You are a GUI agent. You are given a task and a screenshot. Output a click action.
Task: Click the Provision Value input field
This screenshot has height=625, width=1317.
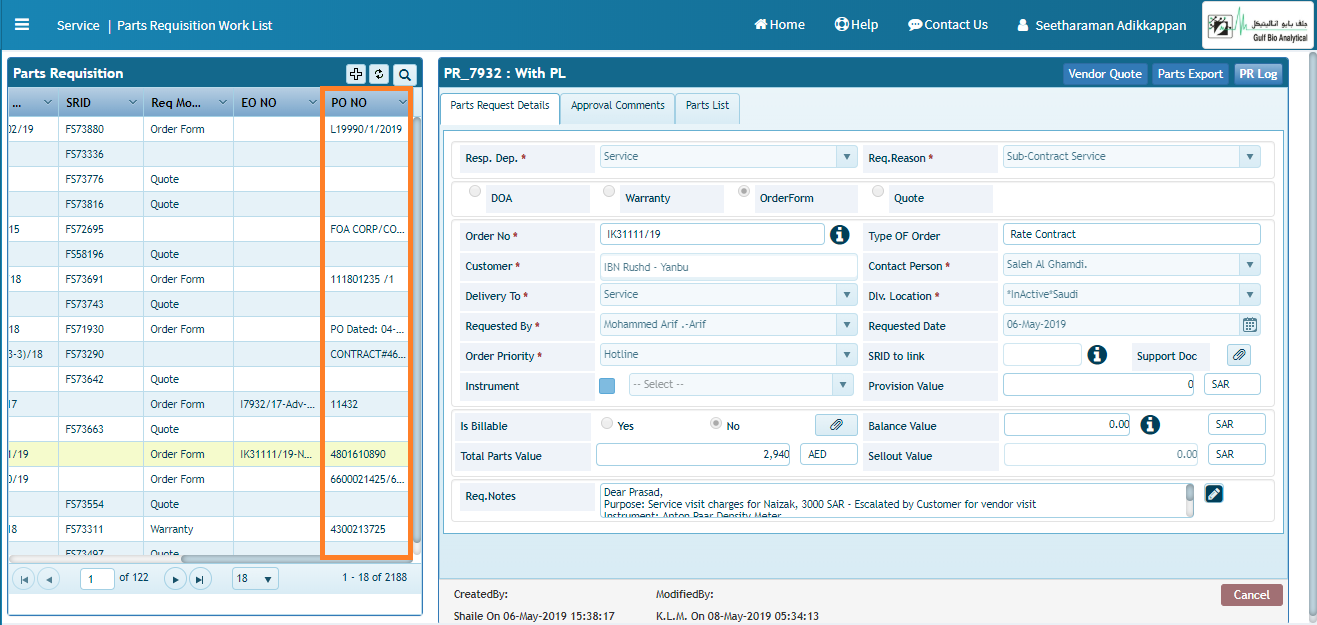click(x=1100, y=384)
